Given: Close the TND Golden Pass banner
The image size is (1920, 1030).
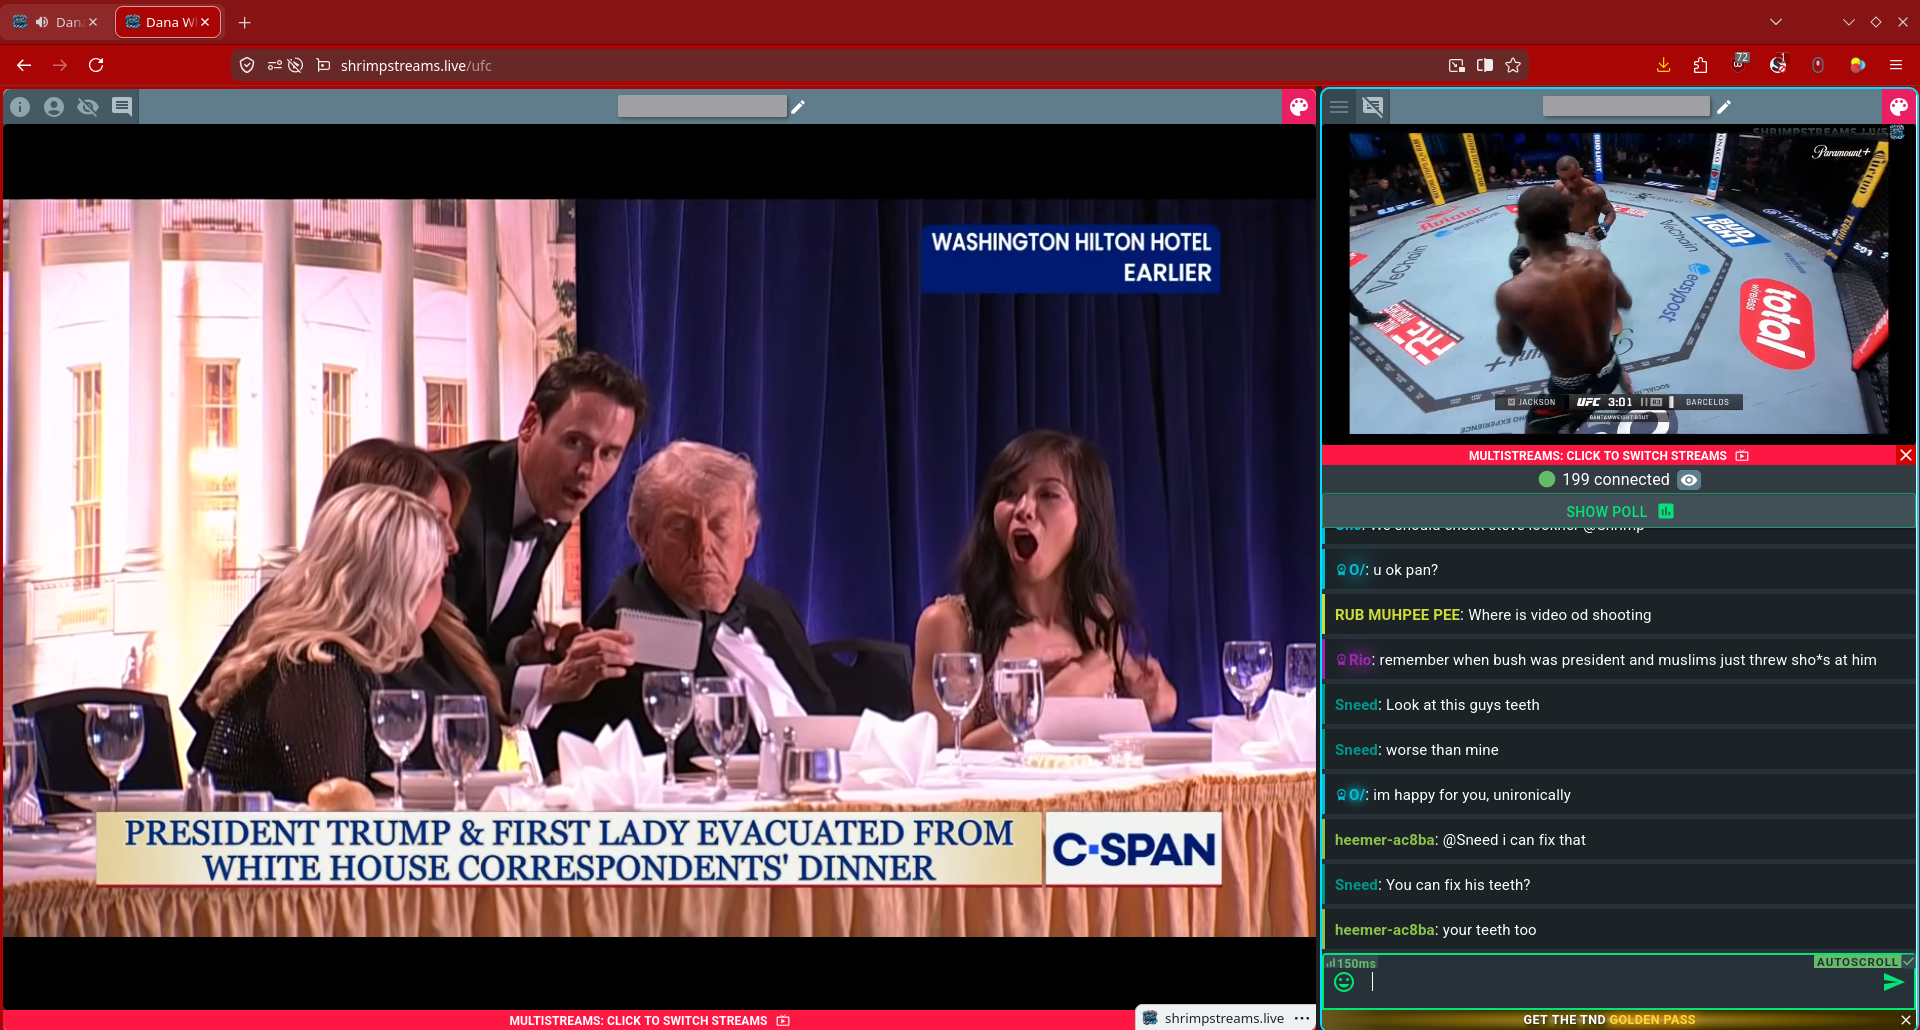Looking at the screenshot, I should 1906,1020.
